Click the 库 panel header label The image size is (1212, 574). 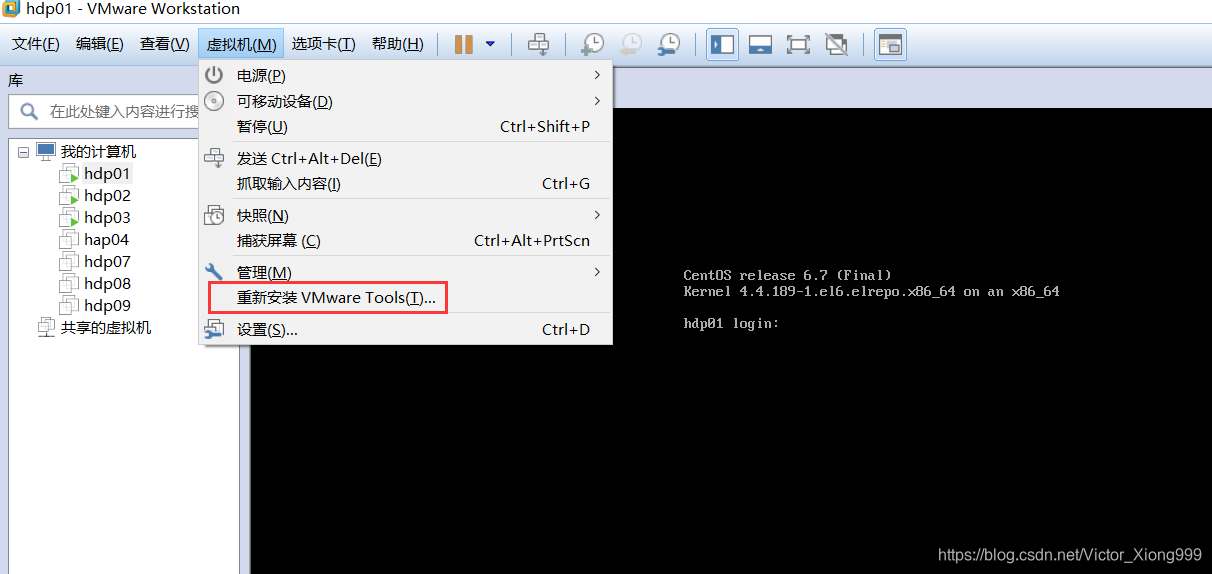15,80
